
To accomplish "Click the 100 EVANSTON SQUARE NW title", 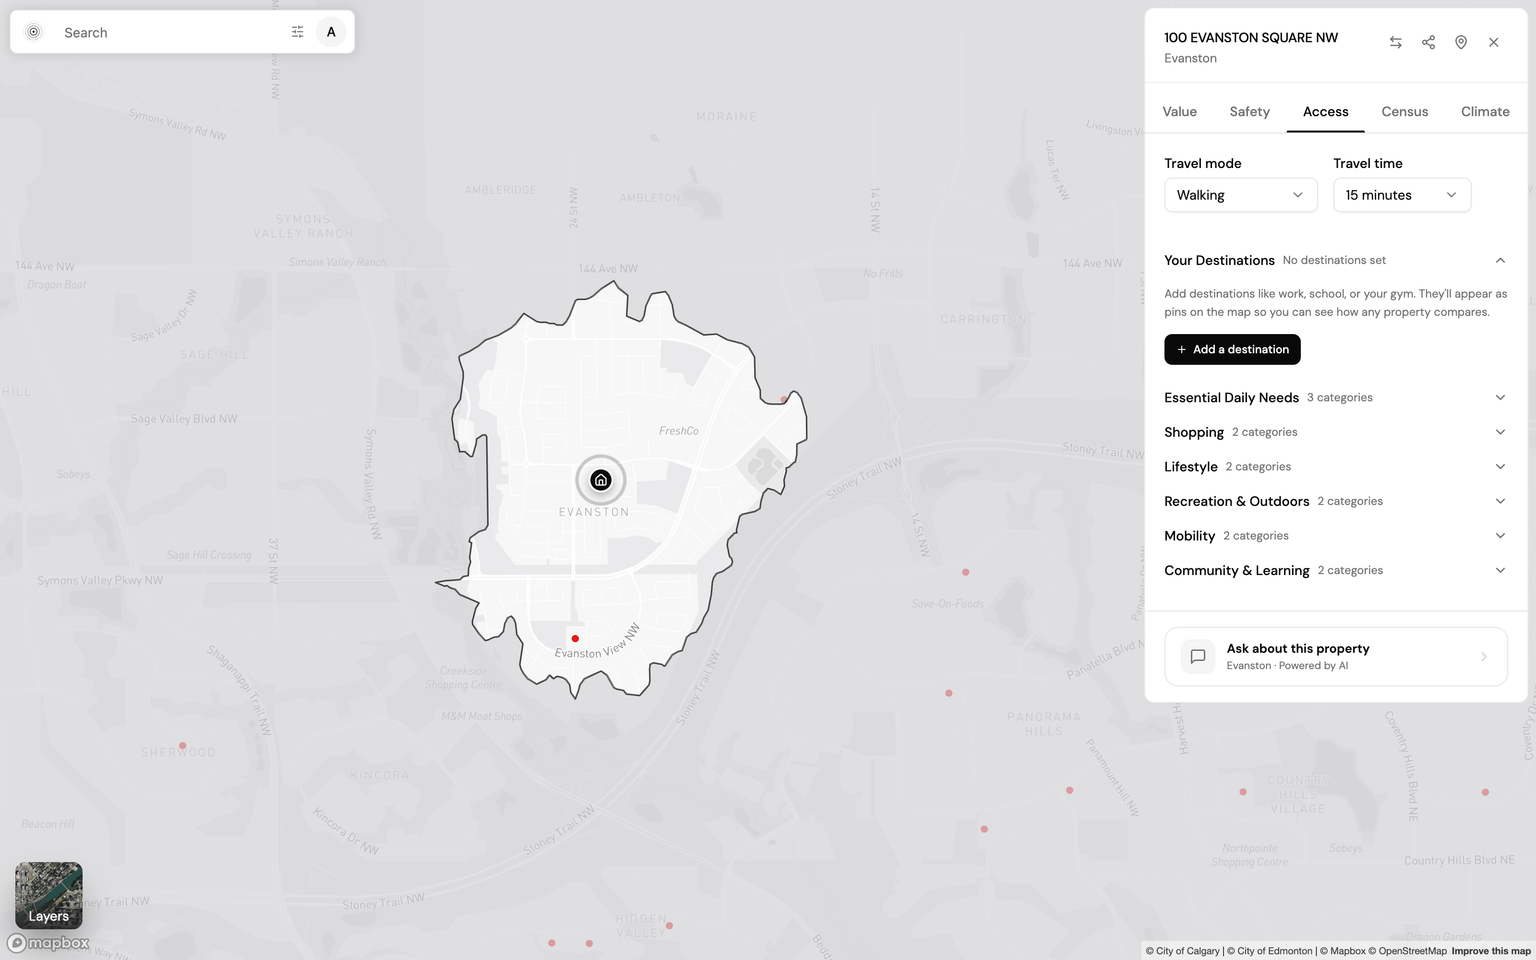I will pyautogui.click(x=1251, y=37).
